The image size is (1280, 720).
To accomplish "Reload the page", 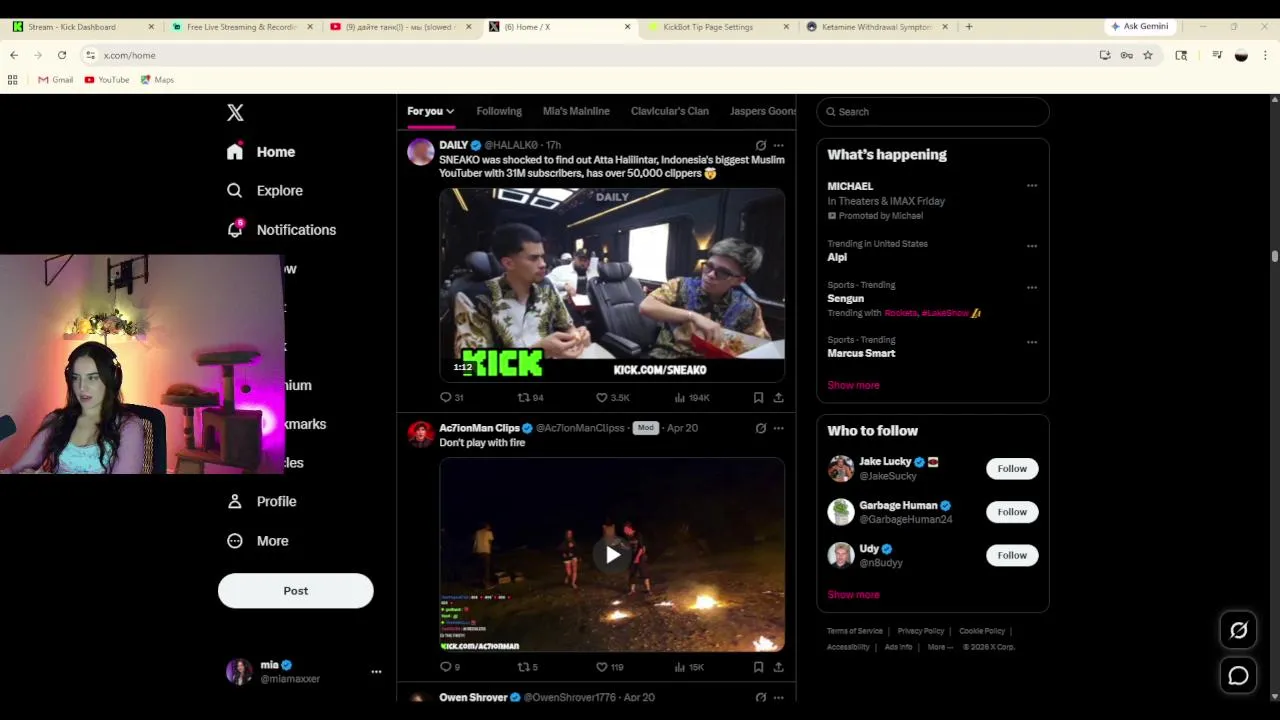I will tap(62, 55).
